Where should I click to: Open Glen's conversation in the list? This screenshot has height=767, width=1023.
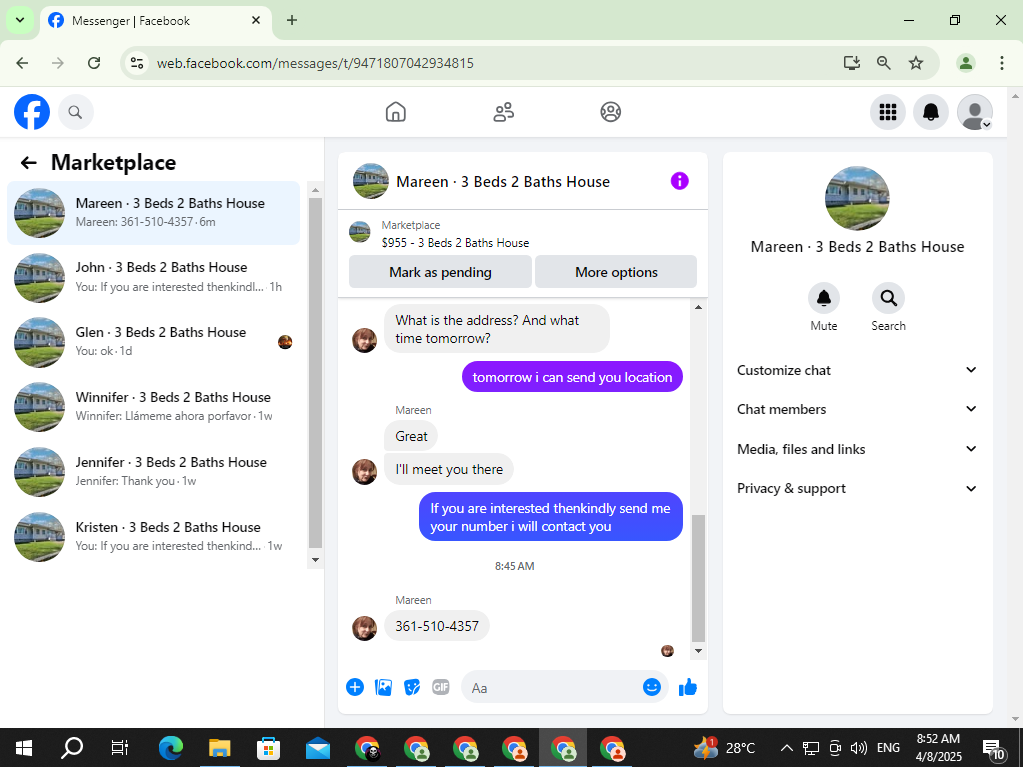tap(153, 342)
